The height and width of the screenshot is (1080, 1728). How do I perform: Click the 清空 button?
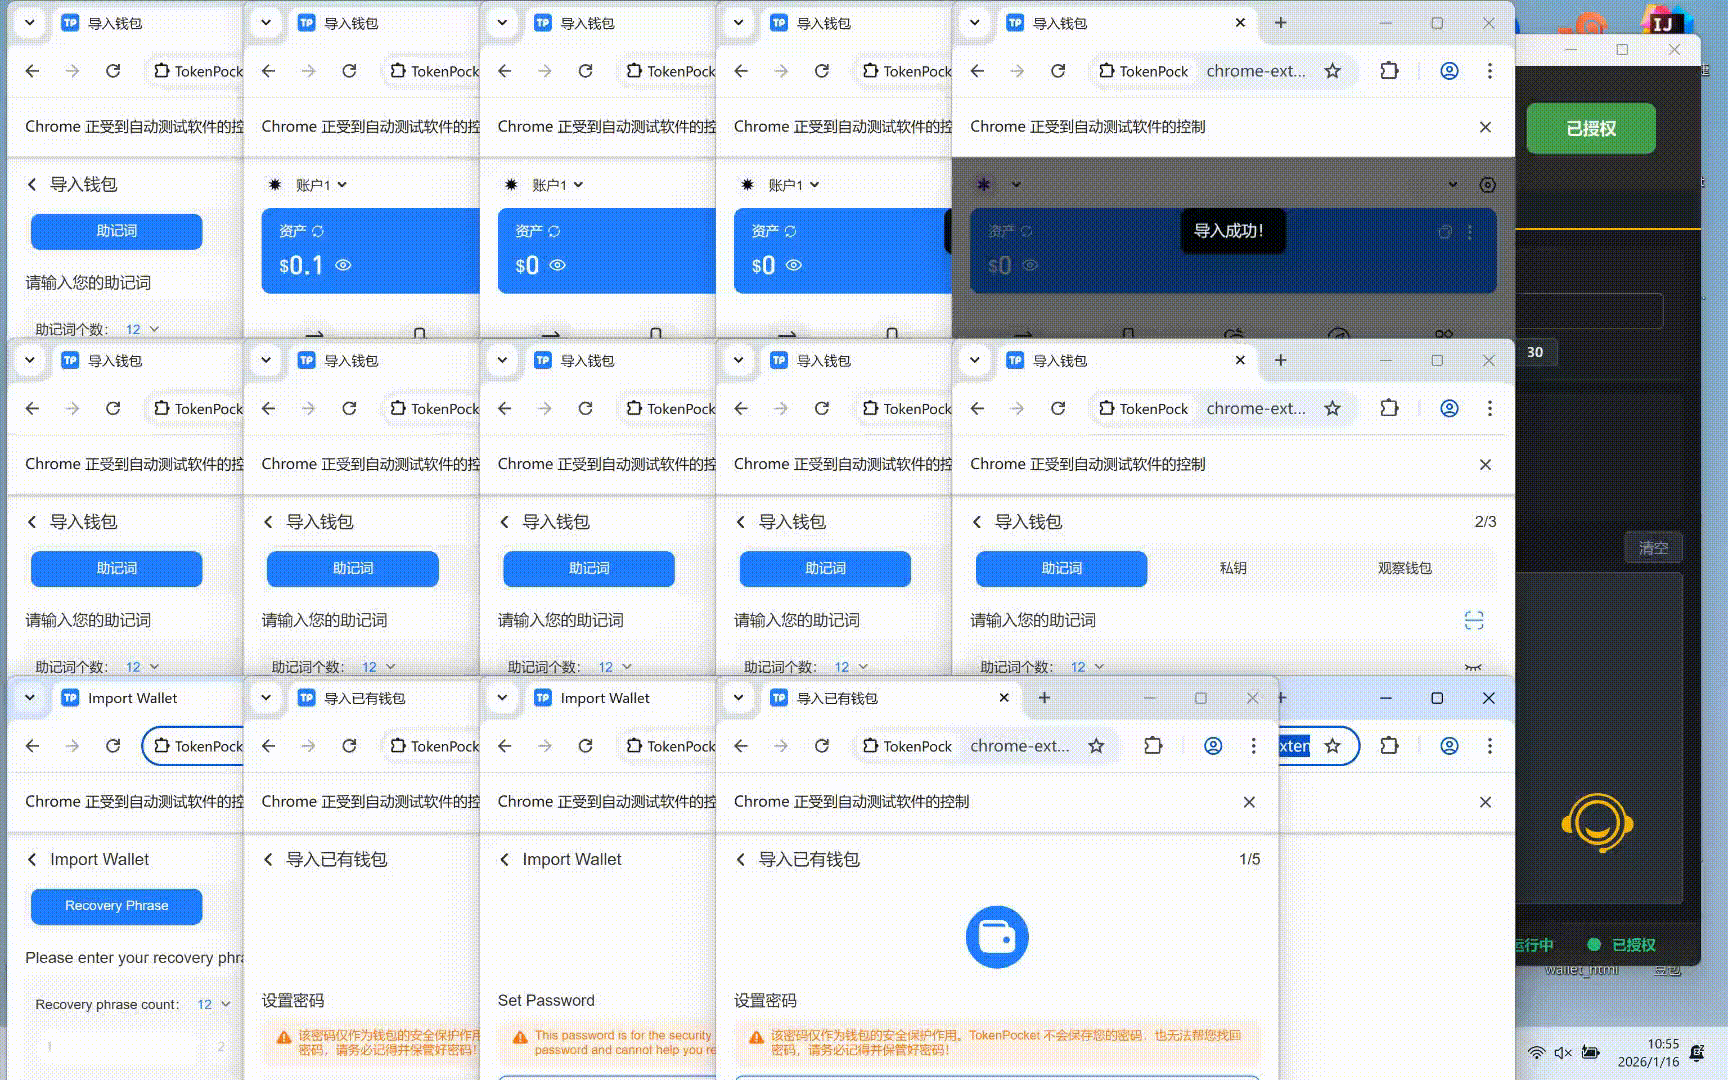(1652, 548)
